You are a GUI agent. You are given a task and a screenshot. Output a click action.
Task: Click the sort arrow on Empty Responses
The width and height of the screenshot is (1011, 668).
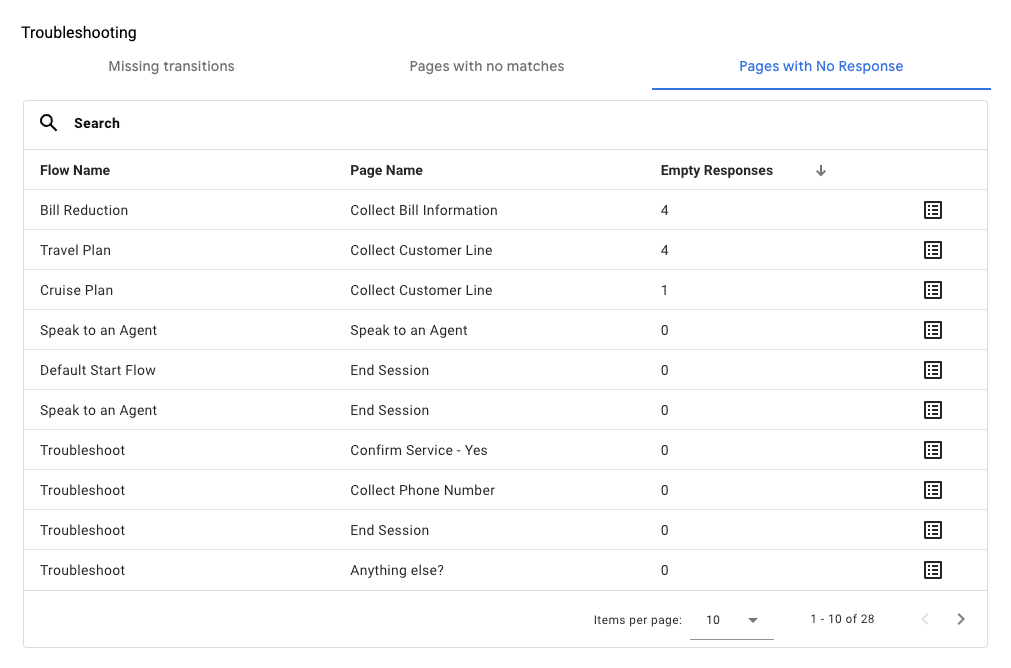point(820,170)
